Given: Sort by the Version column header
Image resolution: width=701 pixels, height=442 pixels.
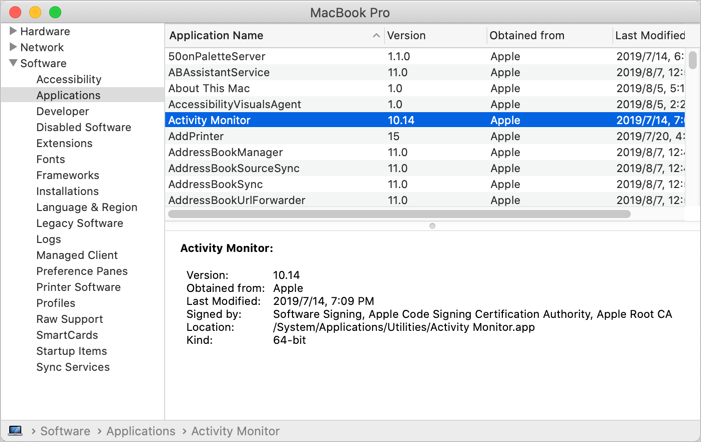Looking at the screenshot, I should [406, 36].
